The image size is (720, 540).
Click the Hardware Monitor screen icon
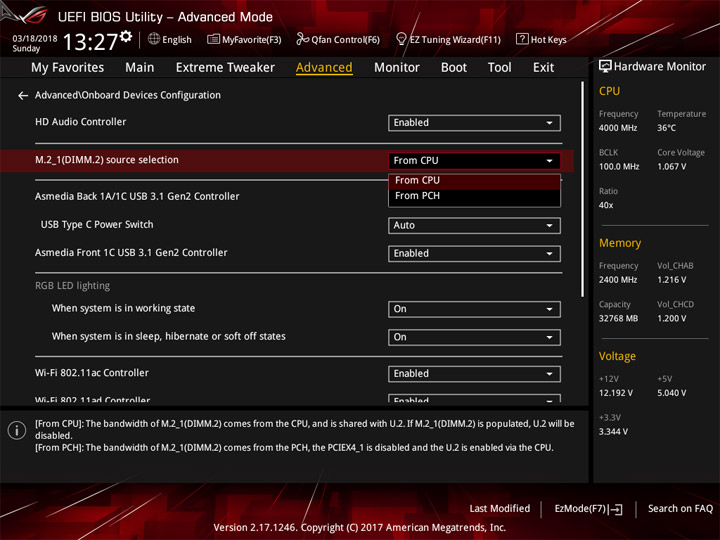coord(605,66)
